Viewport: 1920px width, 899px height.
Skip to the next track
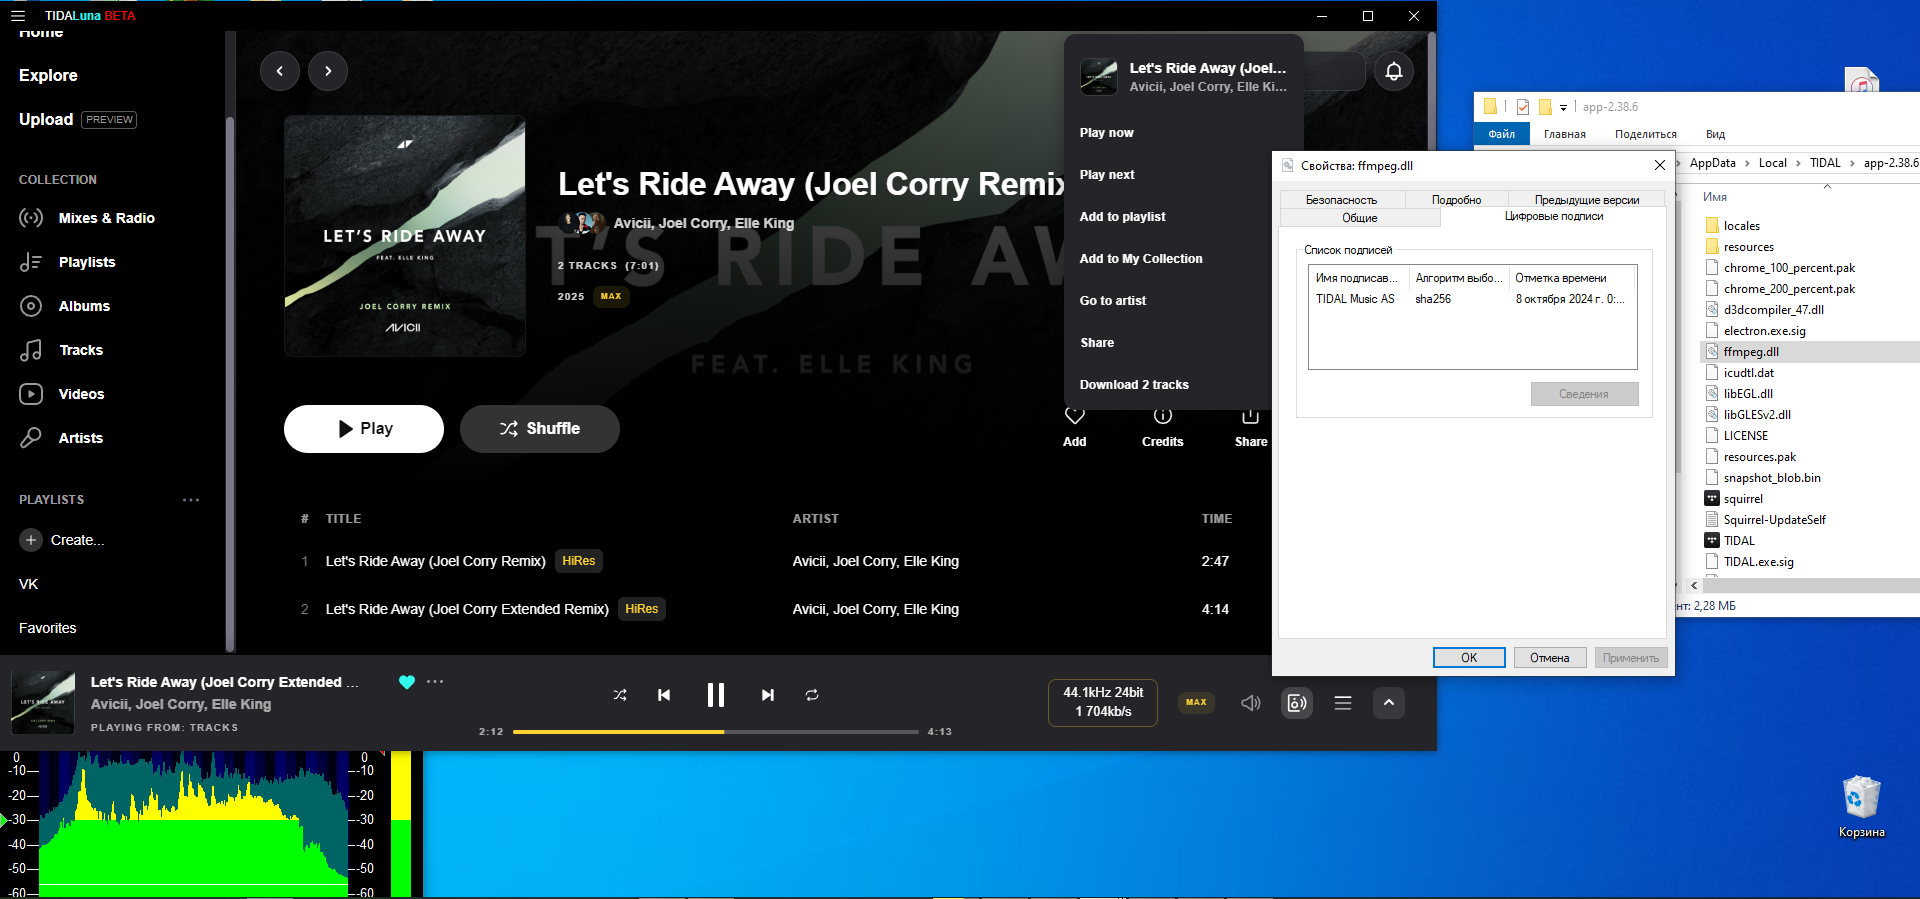tap(767, 695)
